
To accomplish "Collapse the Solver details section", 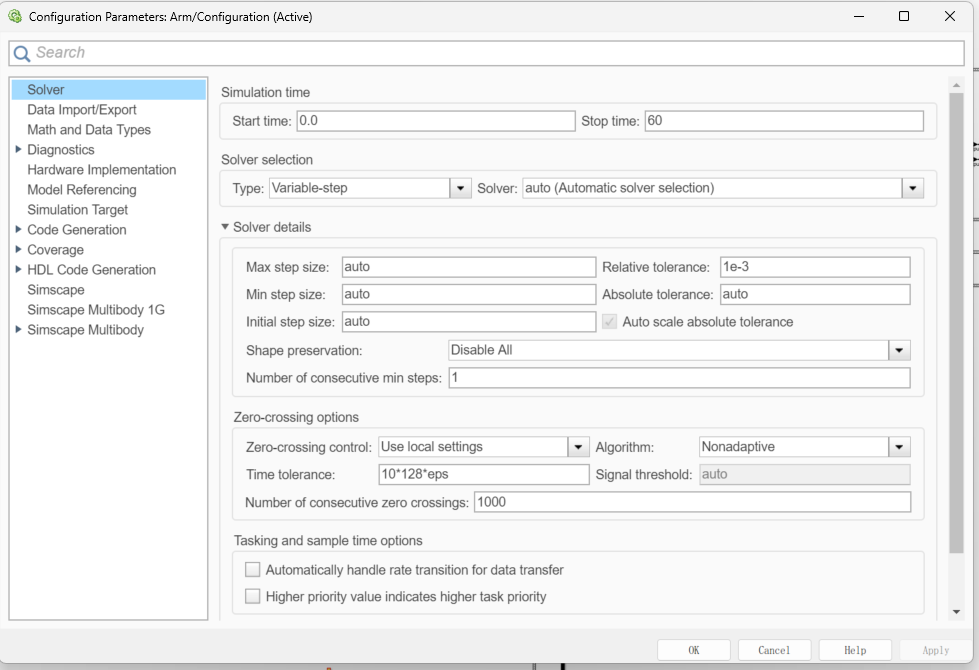I will point(225,227).
